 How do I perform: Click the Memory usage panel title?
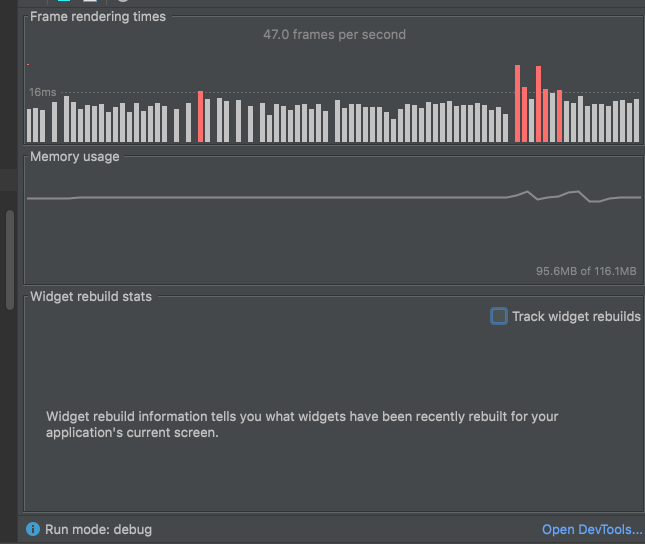pyautogui.click(x=74, y=156)
